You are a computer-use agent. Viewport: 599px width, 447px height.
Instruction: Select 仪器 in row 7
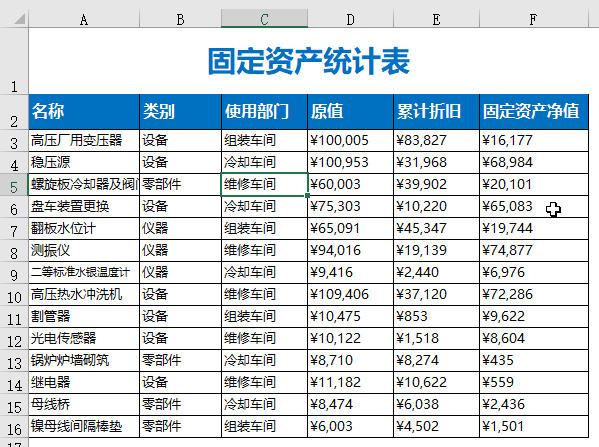pos(180,229)
